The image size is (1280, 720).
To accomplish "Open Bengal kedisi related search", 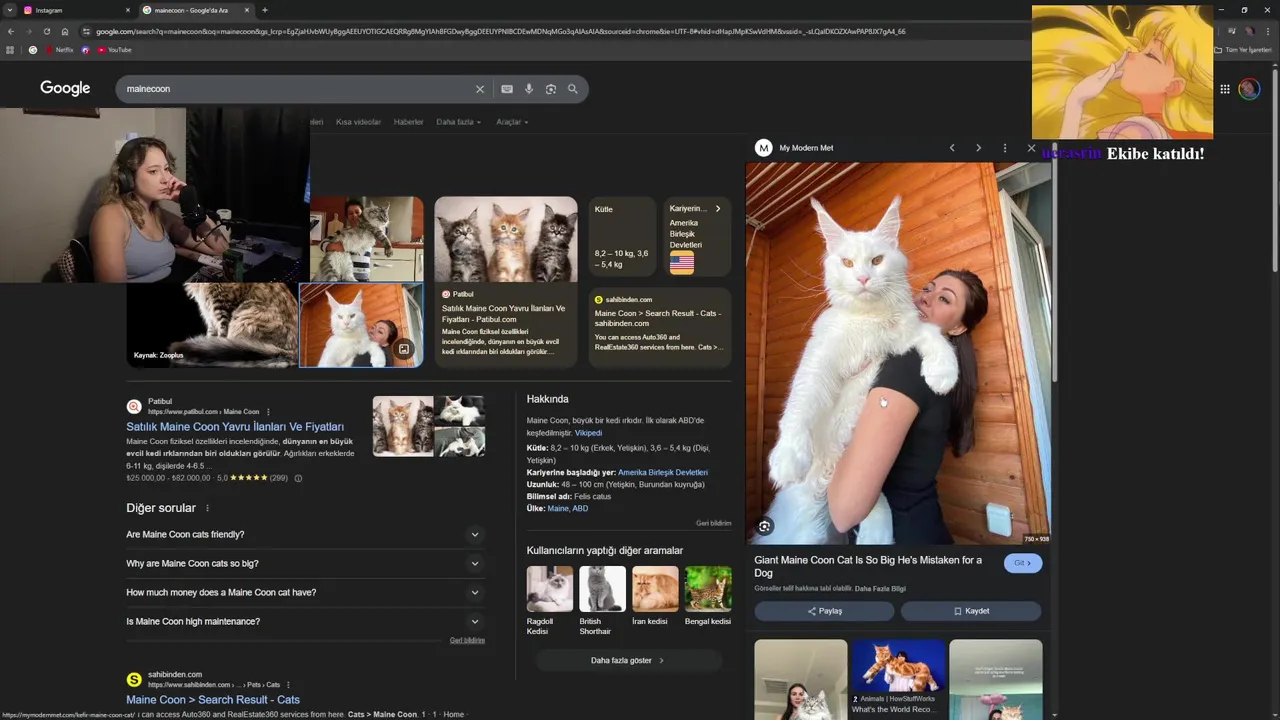I will coord(708,597).
